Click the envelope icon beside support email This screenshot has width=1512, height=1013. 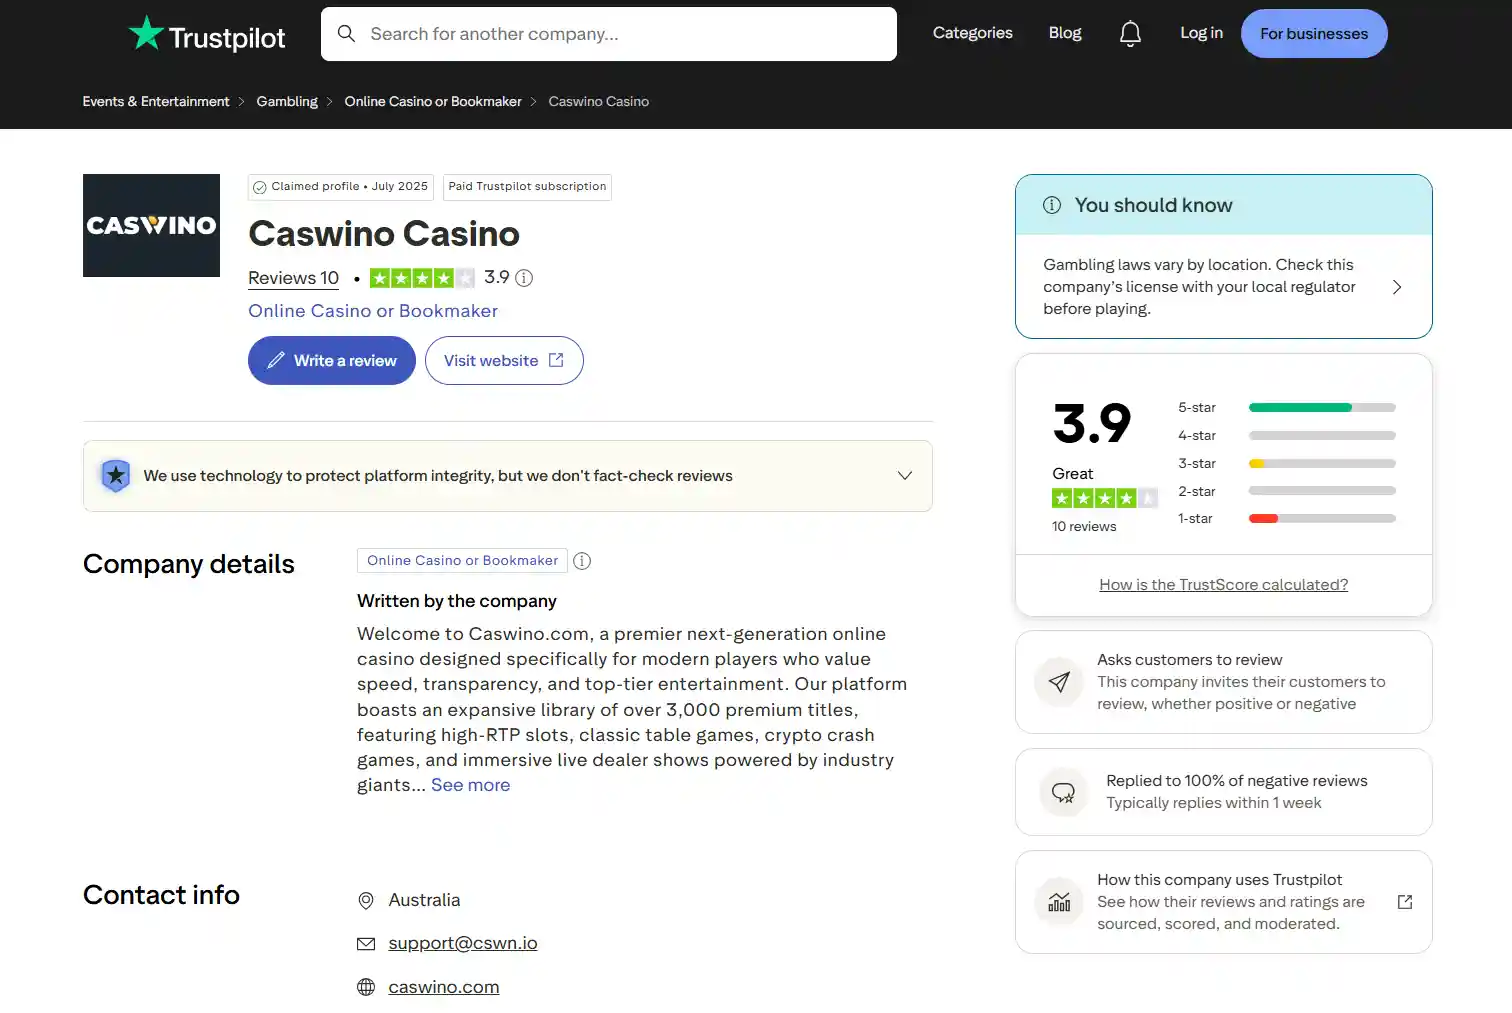366,944
